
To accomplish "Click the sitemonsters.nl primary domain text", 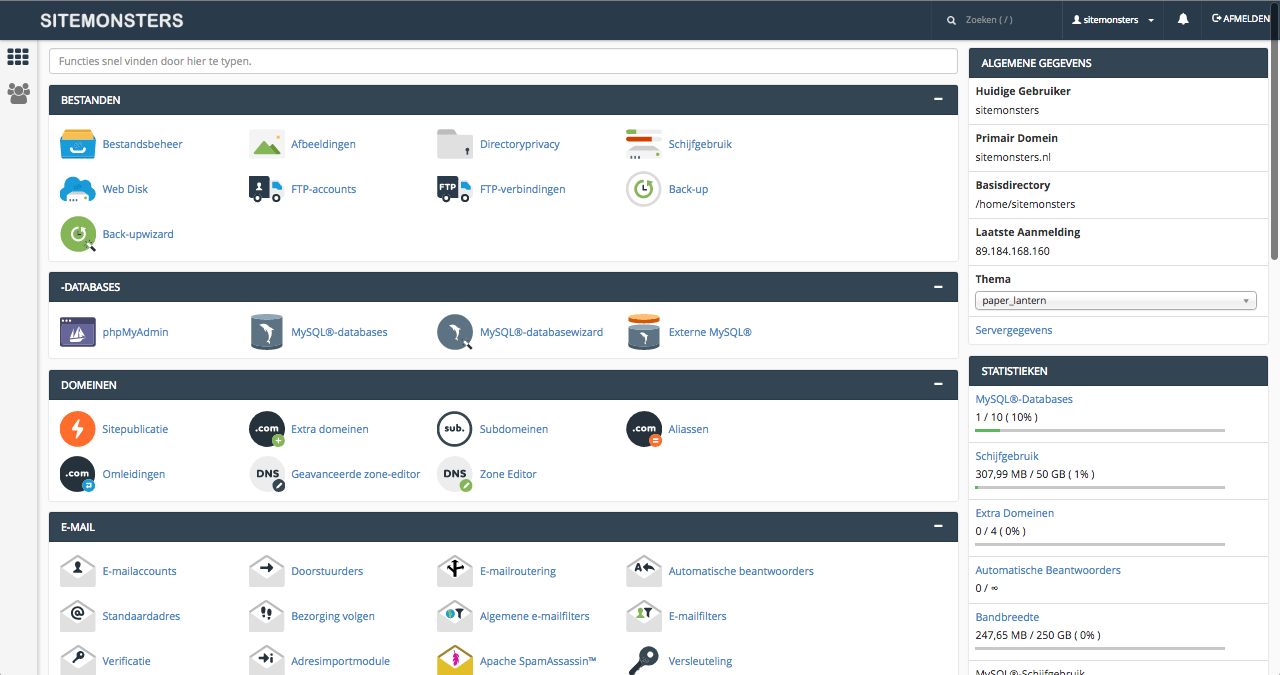I will (x=1013, y=157).
